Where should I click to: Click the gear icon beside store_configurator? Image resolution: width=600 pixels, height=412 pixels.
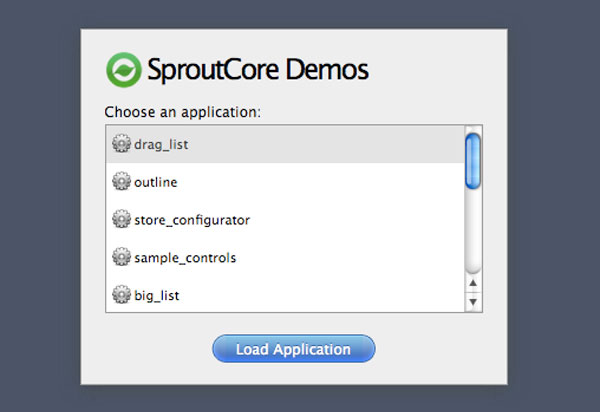pyautogui.click(x=121, y=219)
